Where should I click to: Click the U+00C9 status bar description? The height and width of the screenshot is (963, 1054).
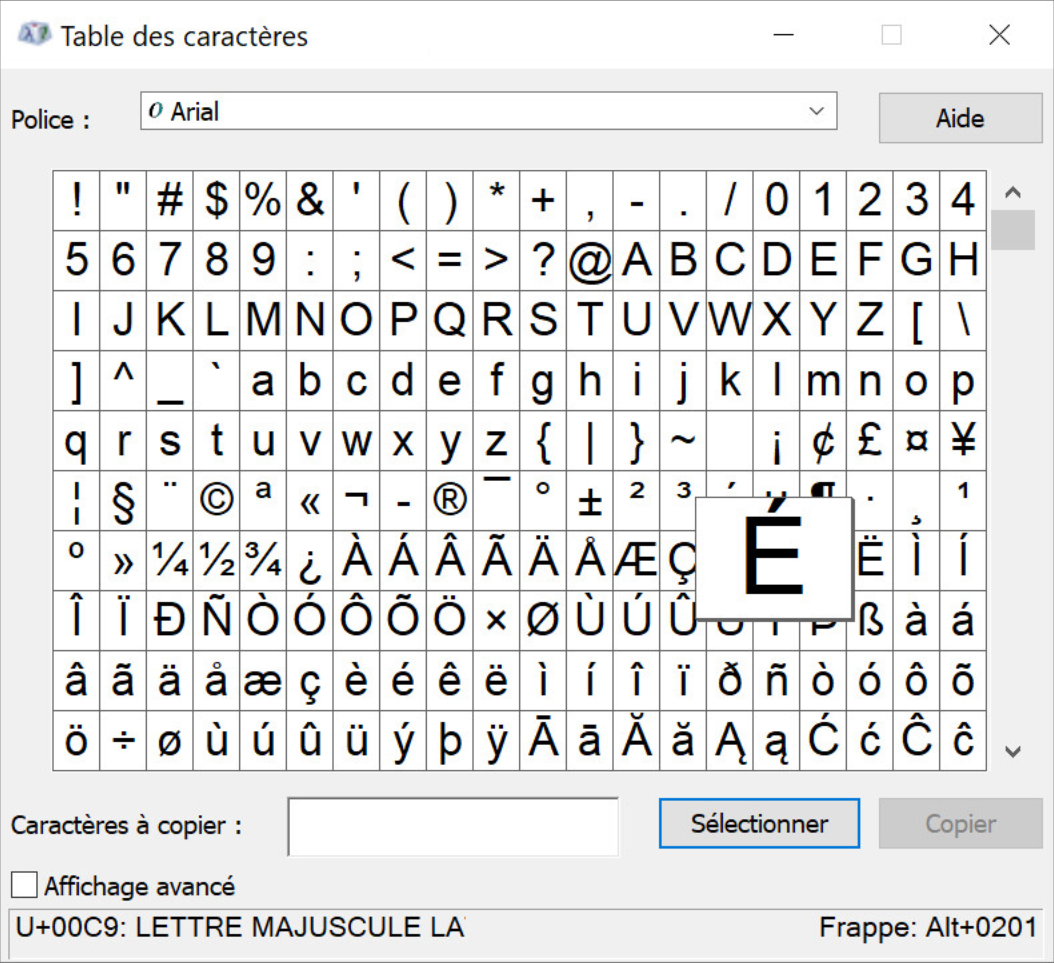tap(240, 927)
